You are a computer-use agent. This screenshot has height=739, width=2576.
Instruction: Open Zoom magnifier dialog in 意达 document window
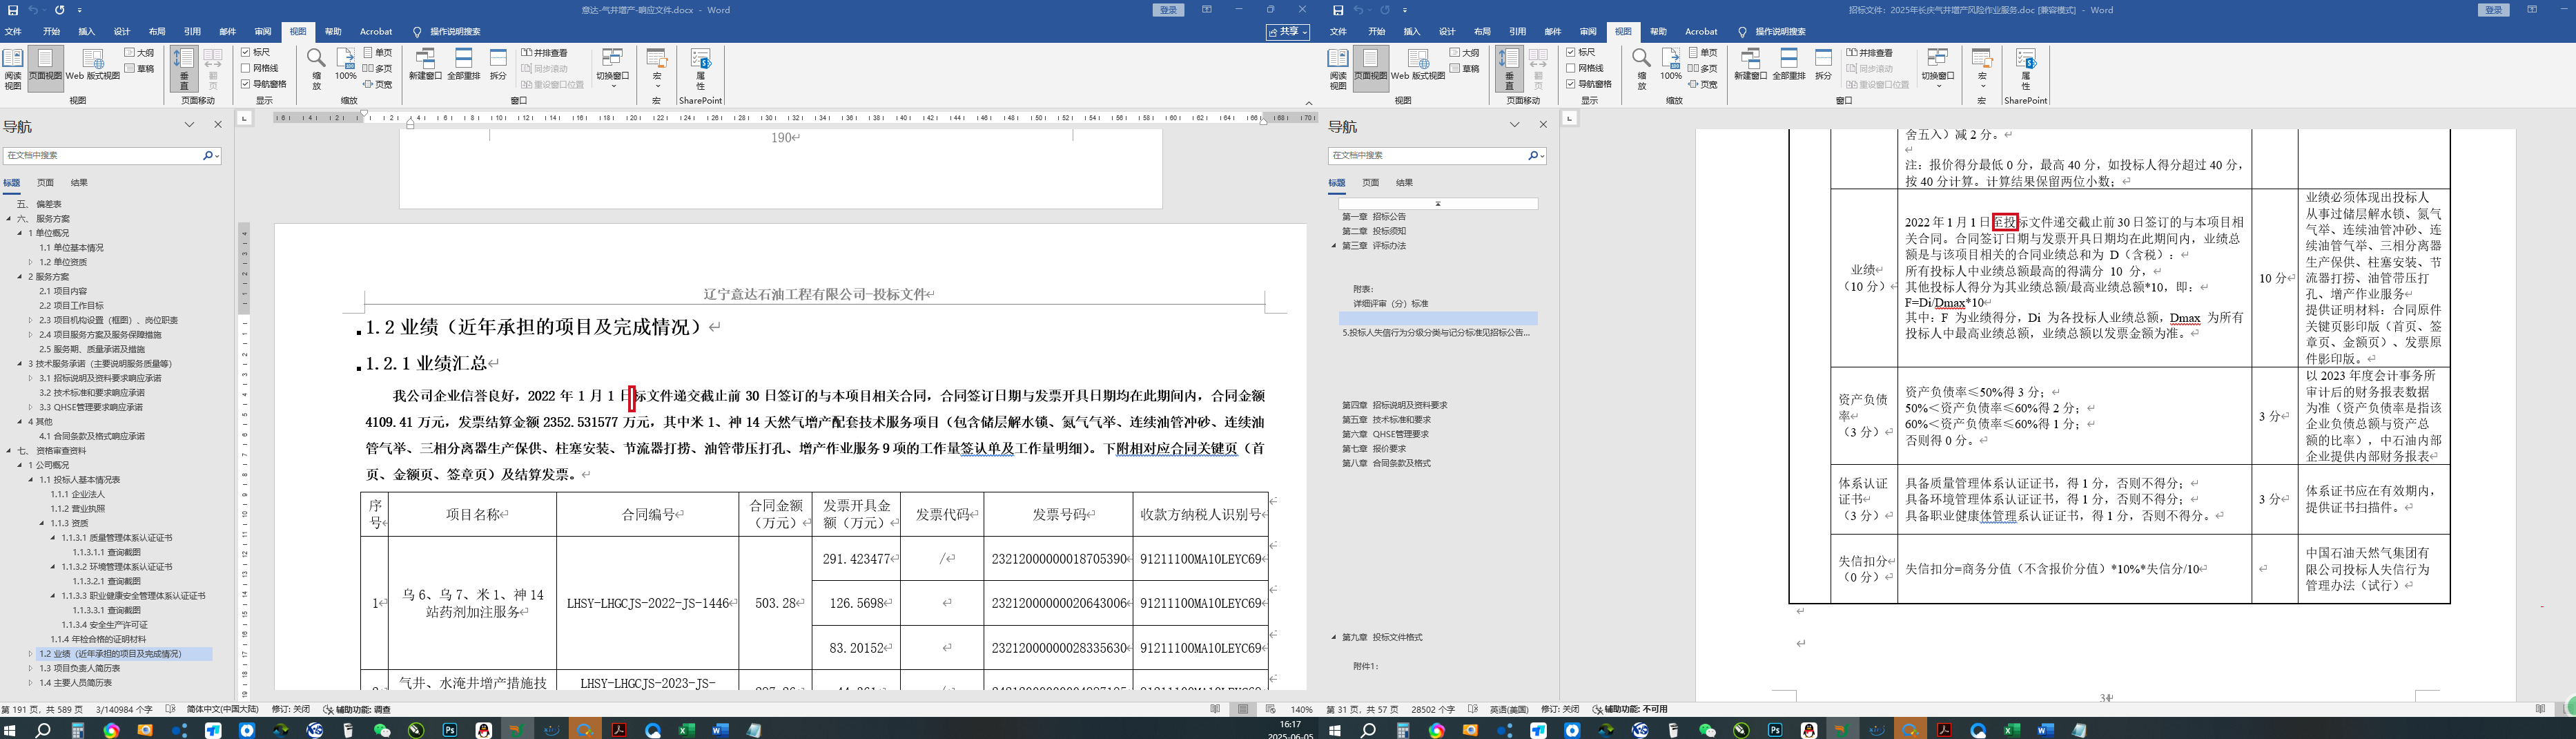(x=316, y=66)
